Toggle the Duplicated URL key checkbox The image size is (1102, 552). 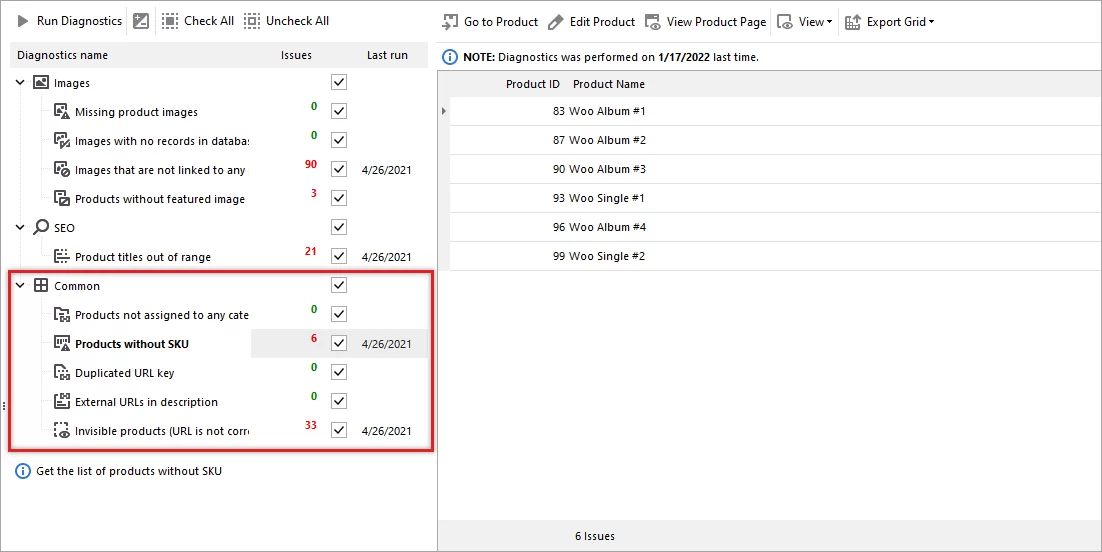(339, 372)
